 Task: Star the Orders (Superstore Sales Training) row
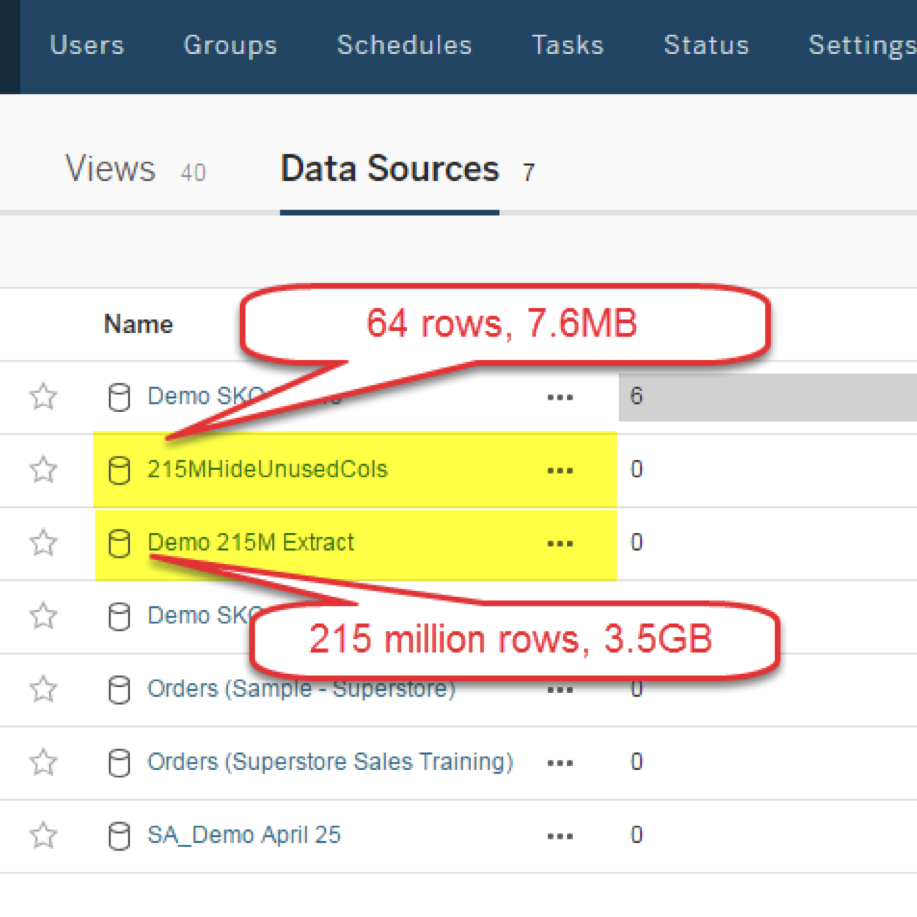tap(43, 762)
